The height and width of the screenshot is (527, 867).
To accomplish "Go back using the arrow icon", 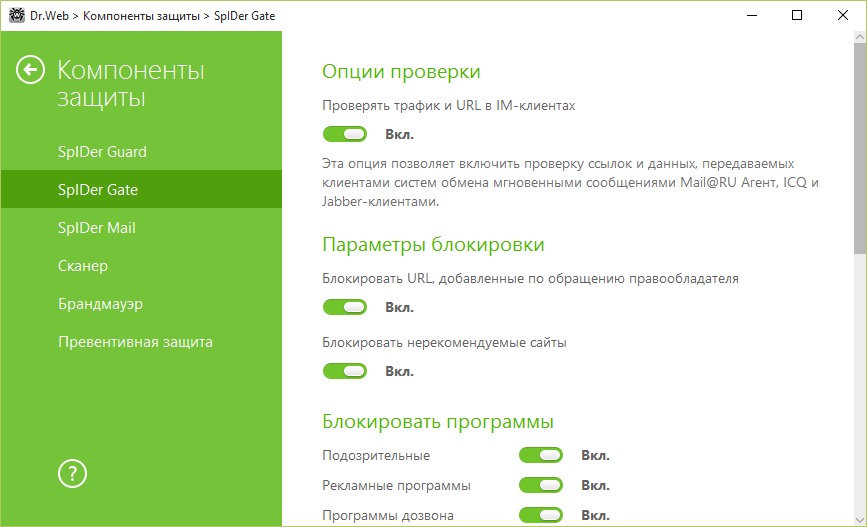I will pos(30,70).
